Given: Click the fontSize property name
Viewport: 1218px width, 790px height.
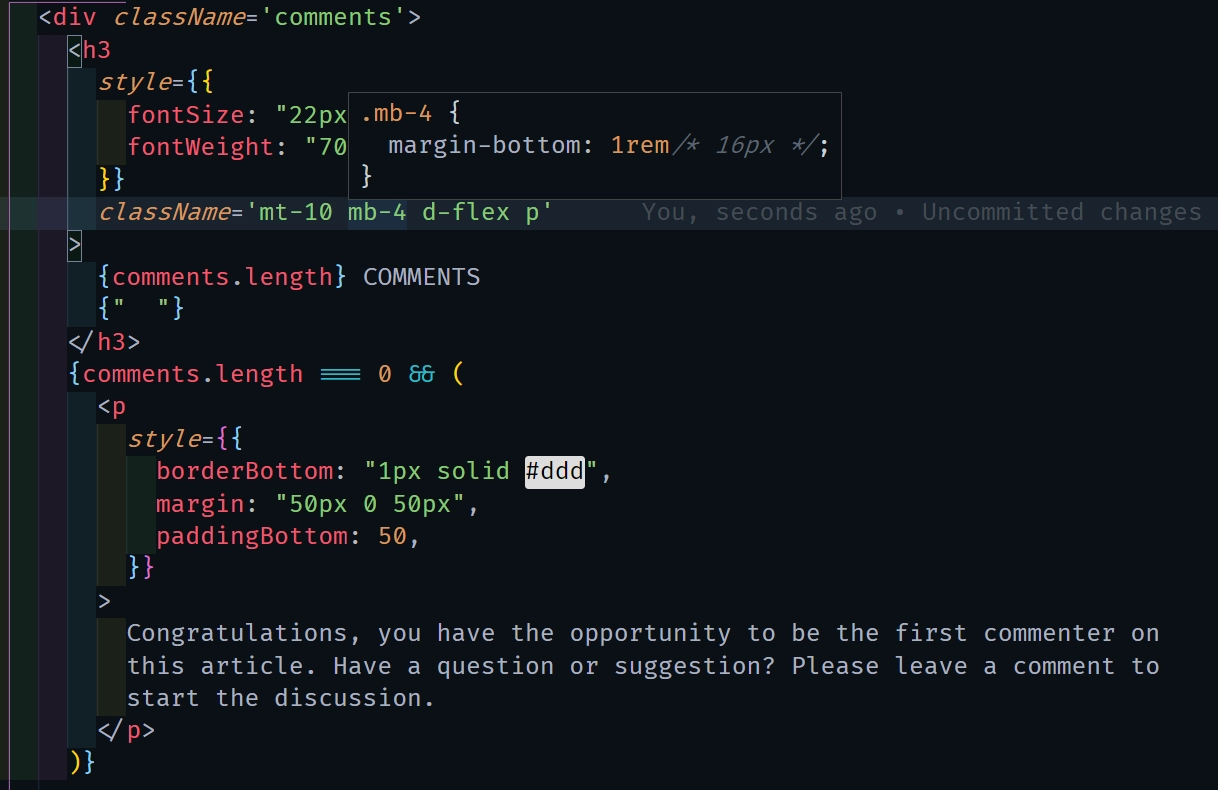Looking at the screenshot, I should click(185, 114).
